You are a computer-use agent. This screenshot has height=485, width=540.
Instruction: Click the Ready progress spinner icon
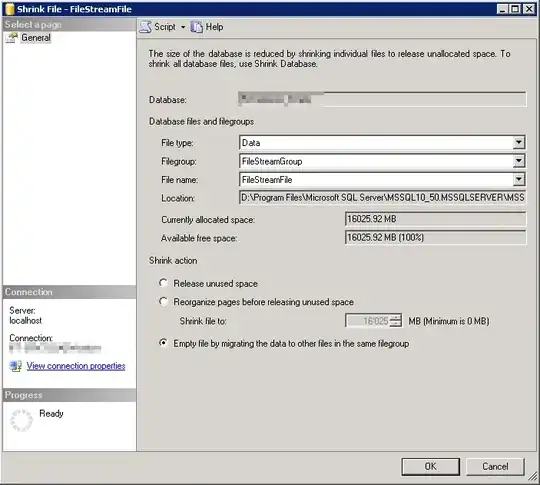pyautogui.click(x=21, y=420)
